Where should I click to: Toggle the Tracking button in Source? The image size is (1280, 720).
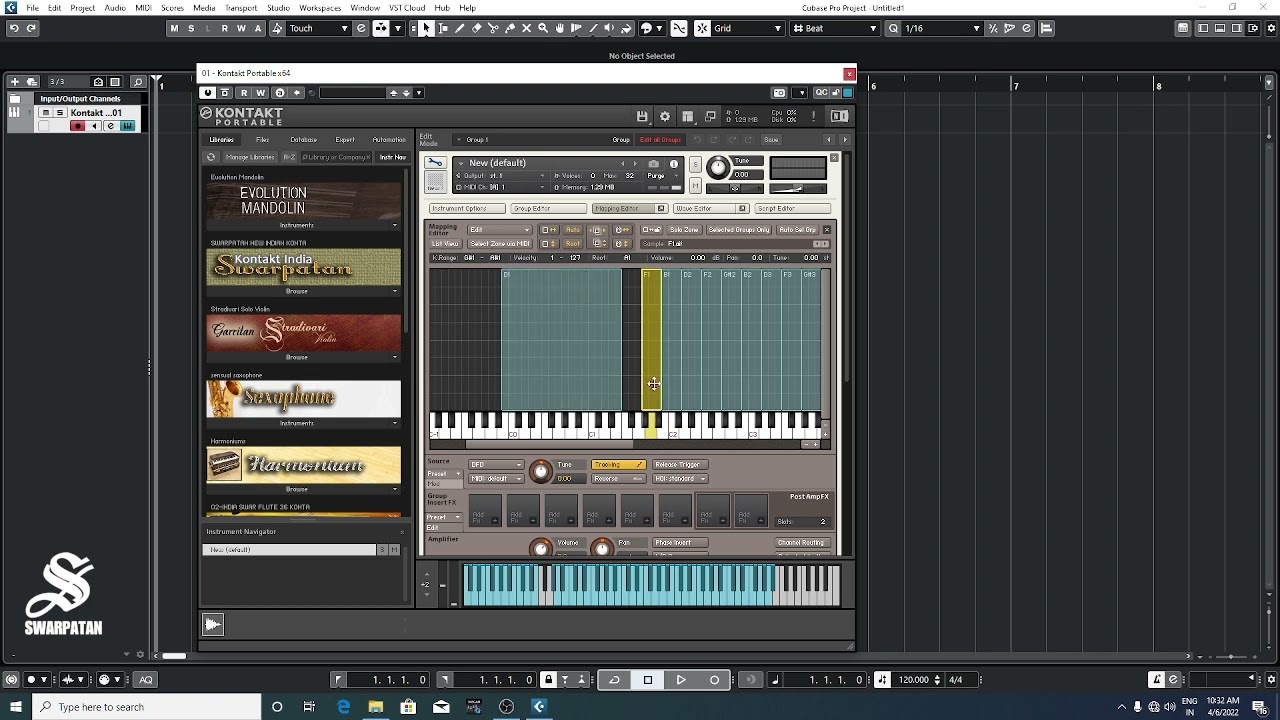pos(618,465)
